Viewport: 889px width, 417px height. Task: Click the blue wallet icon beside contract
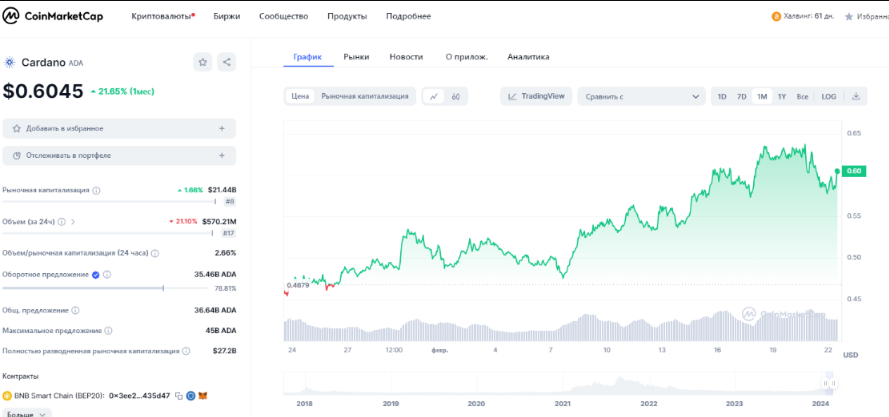pos(190,396)
